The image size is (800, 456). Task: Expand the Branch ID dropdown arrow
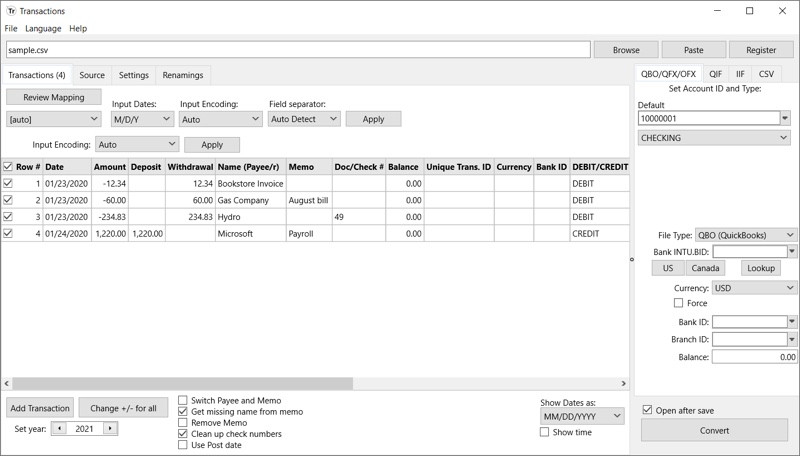(x=792, y=340)
